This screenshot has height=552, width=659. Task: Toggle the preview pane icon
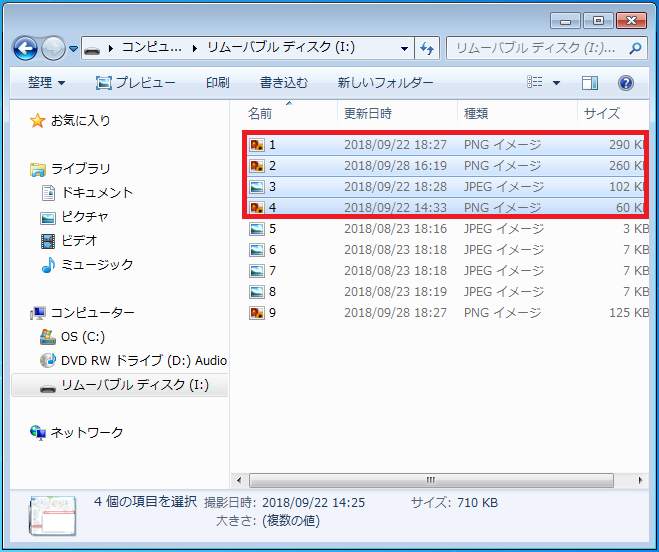(590, 83)
